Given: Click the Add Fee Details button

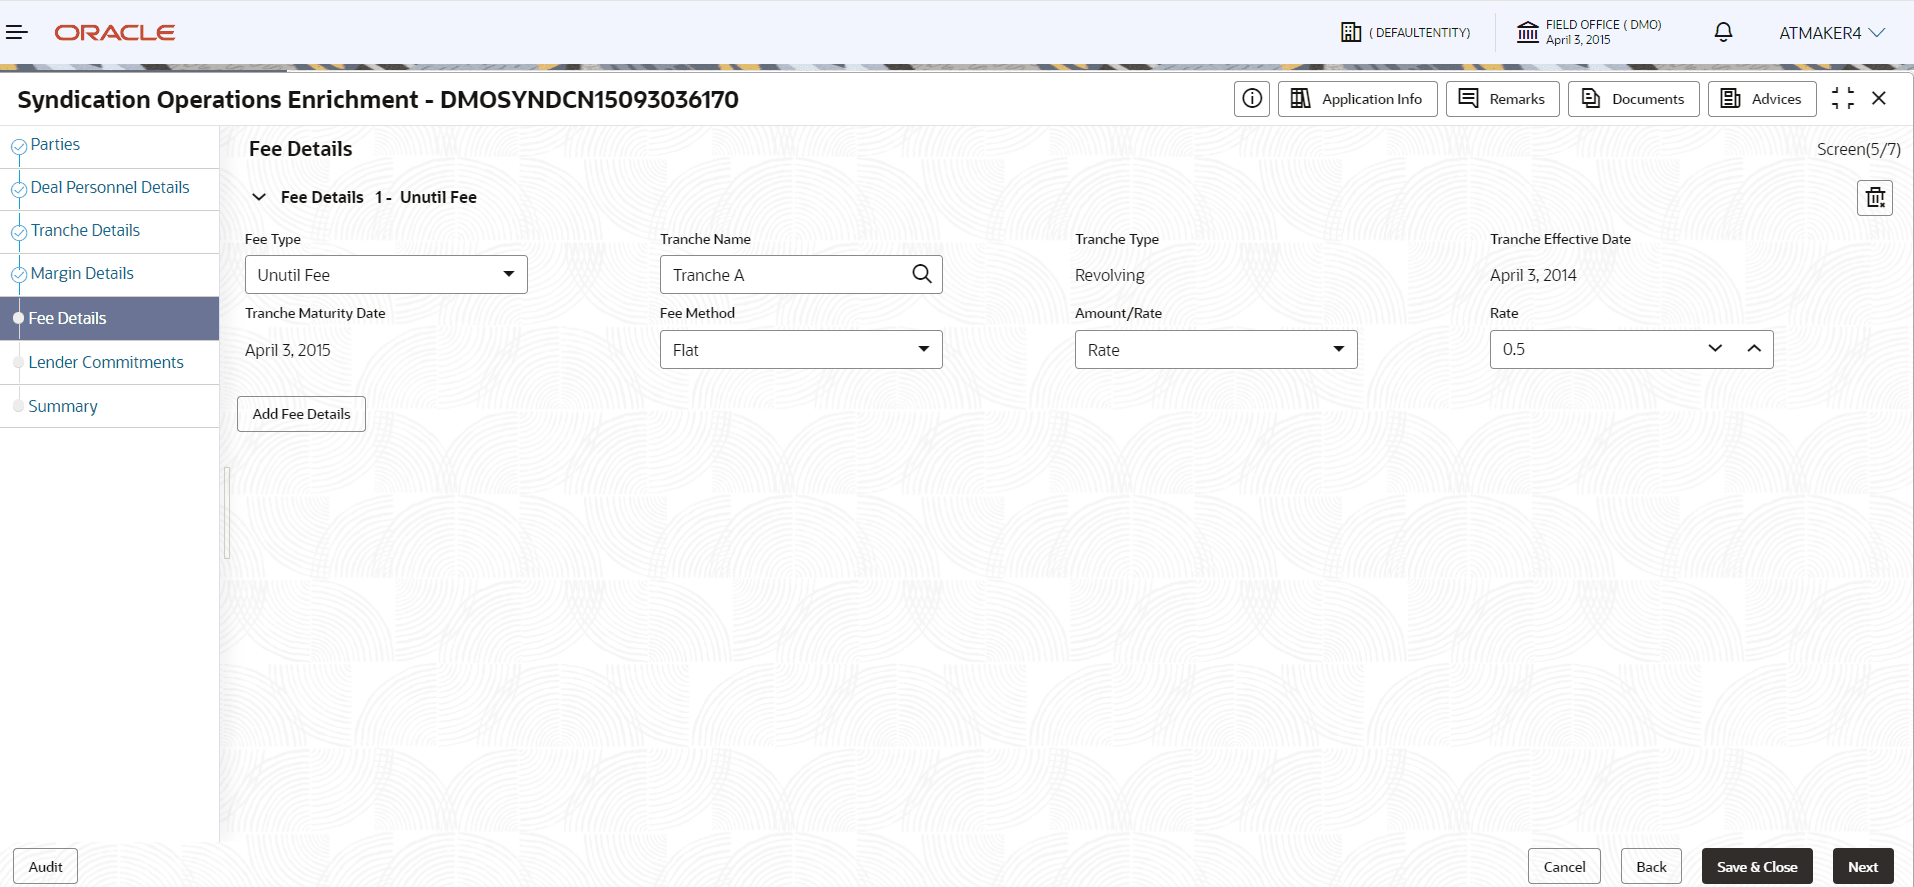Looking at the screenshot, I should [x=301, y=414].
